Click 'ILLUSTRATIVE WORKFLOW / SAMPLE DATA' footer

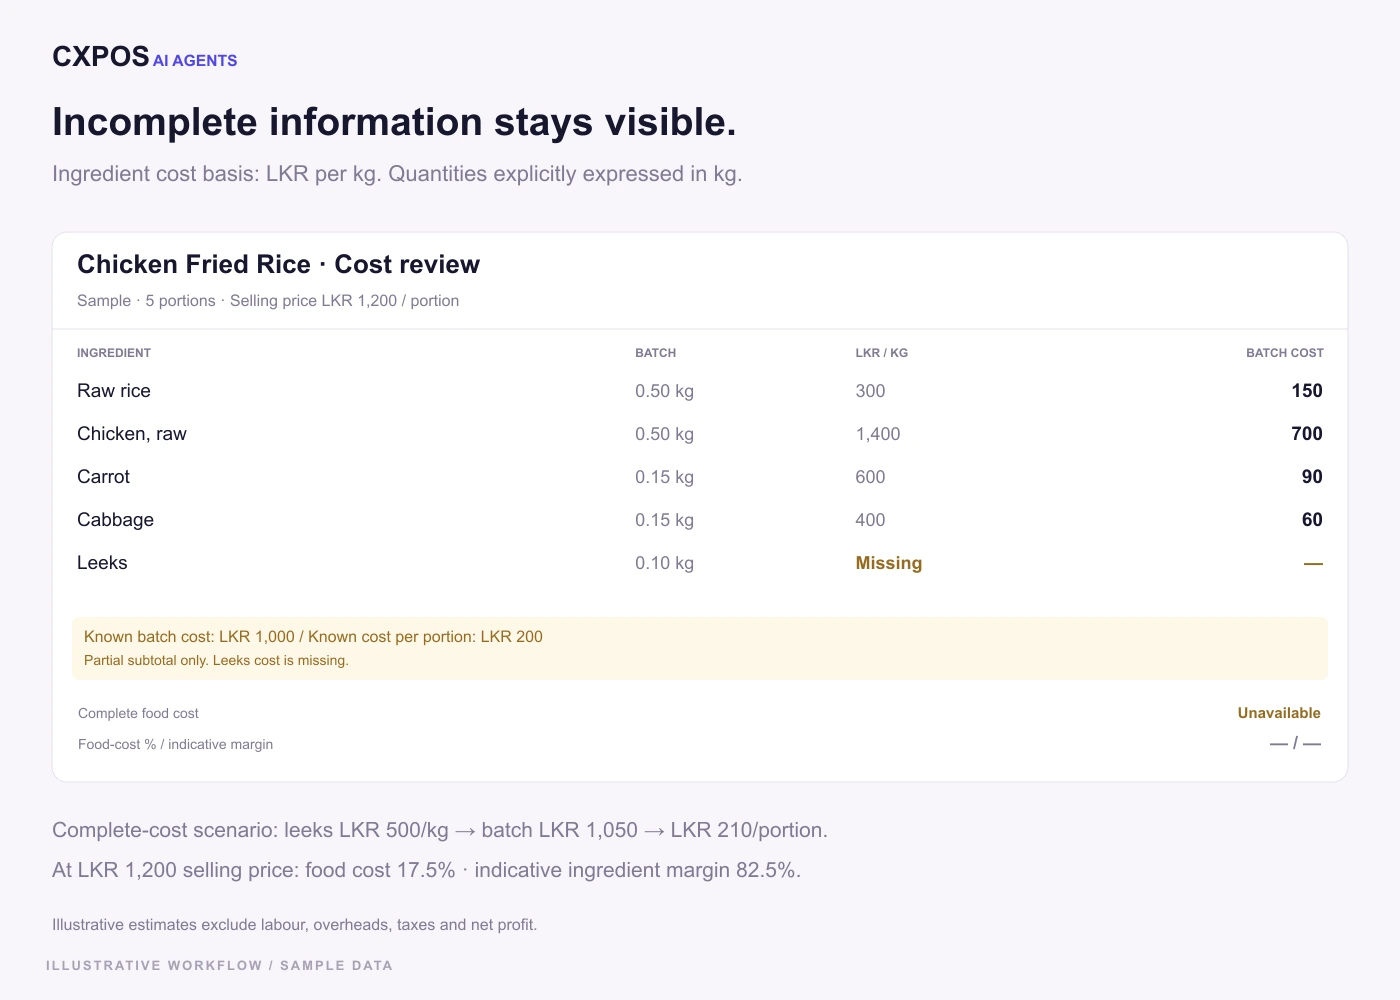pos(220,966)
